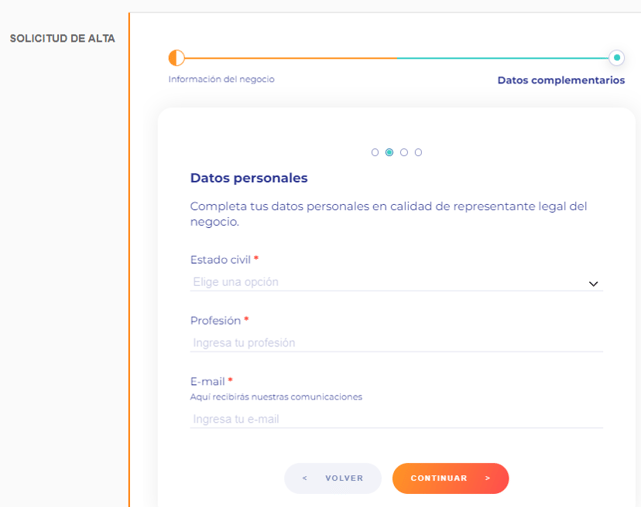
Task: Click the 'Completa tus datos personales' description
Action: [388, 214]
